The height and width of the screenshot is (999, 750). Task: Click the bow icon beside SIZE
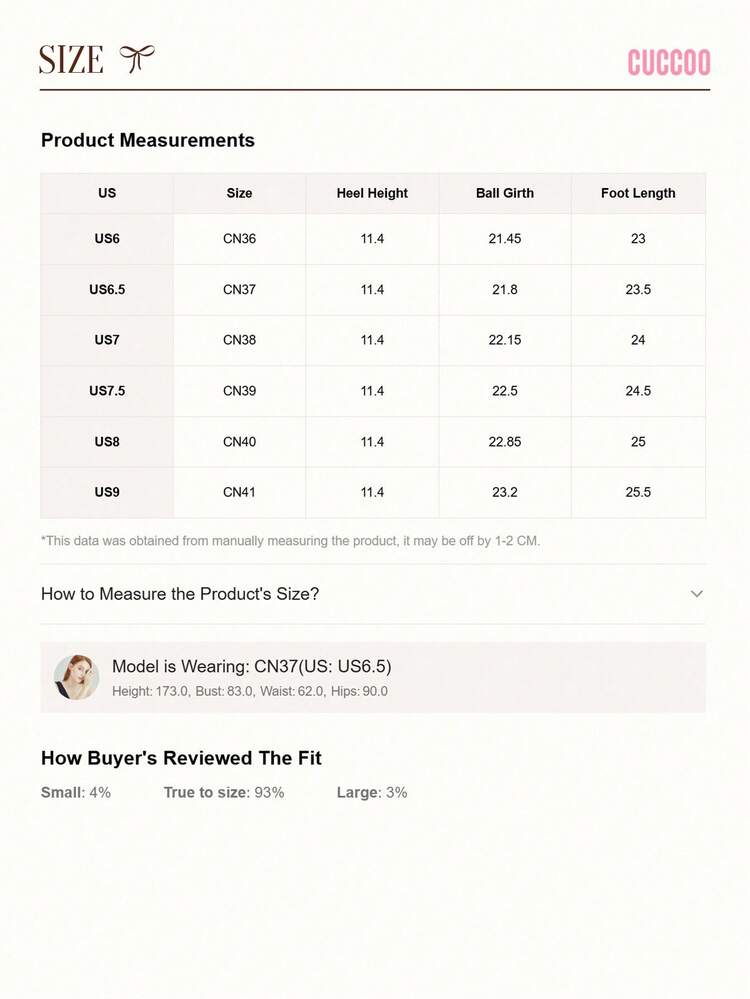(x=137, y=59)
